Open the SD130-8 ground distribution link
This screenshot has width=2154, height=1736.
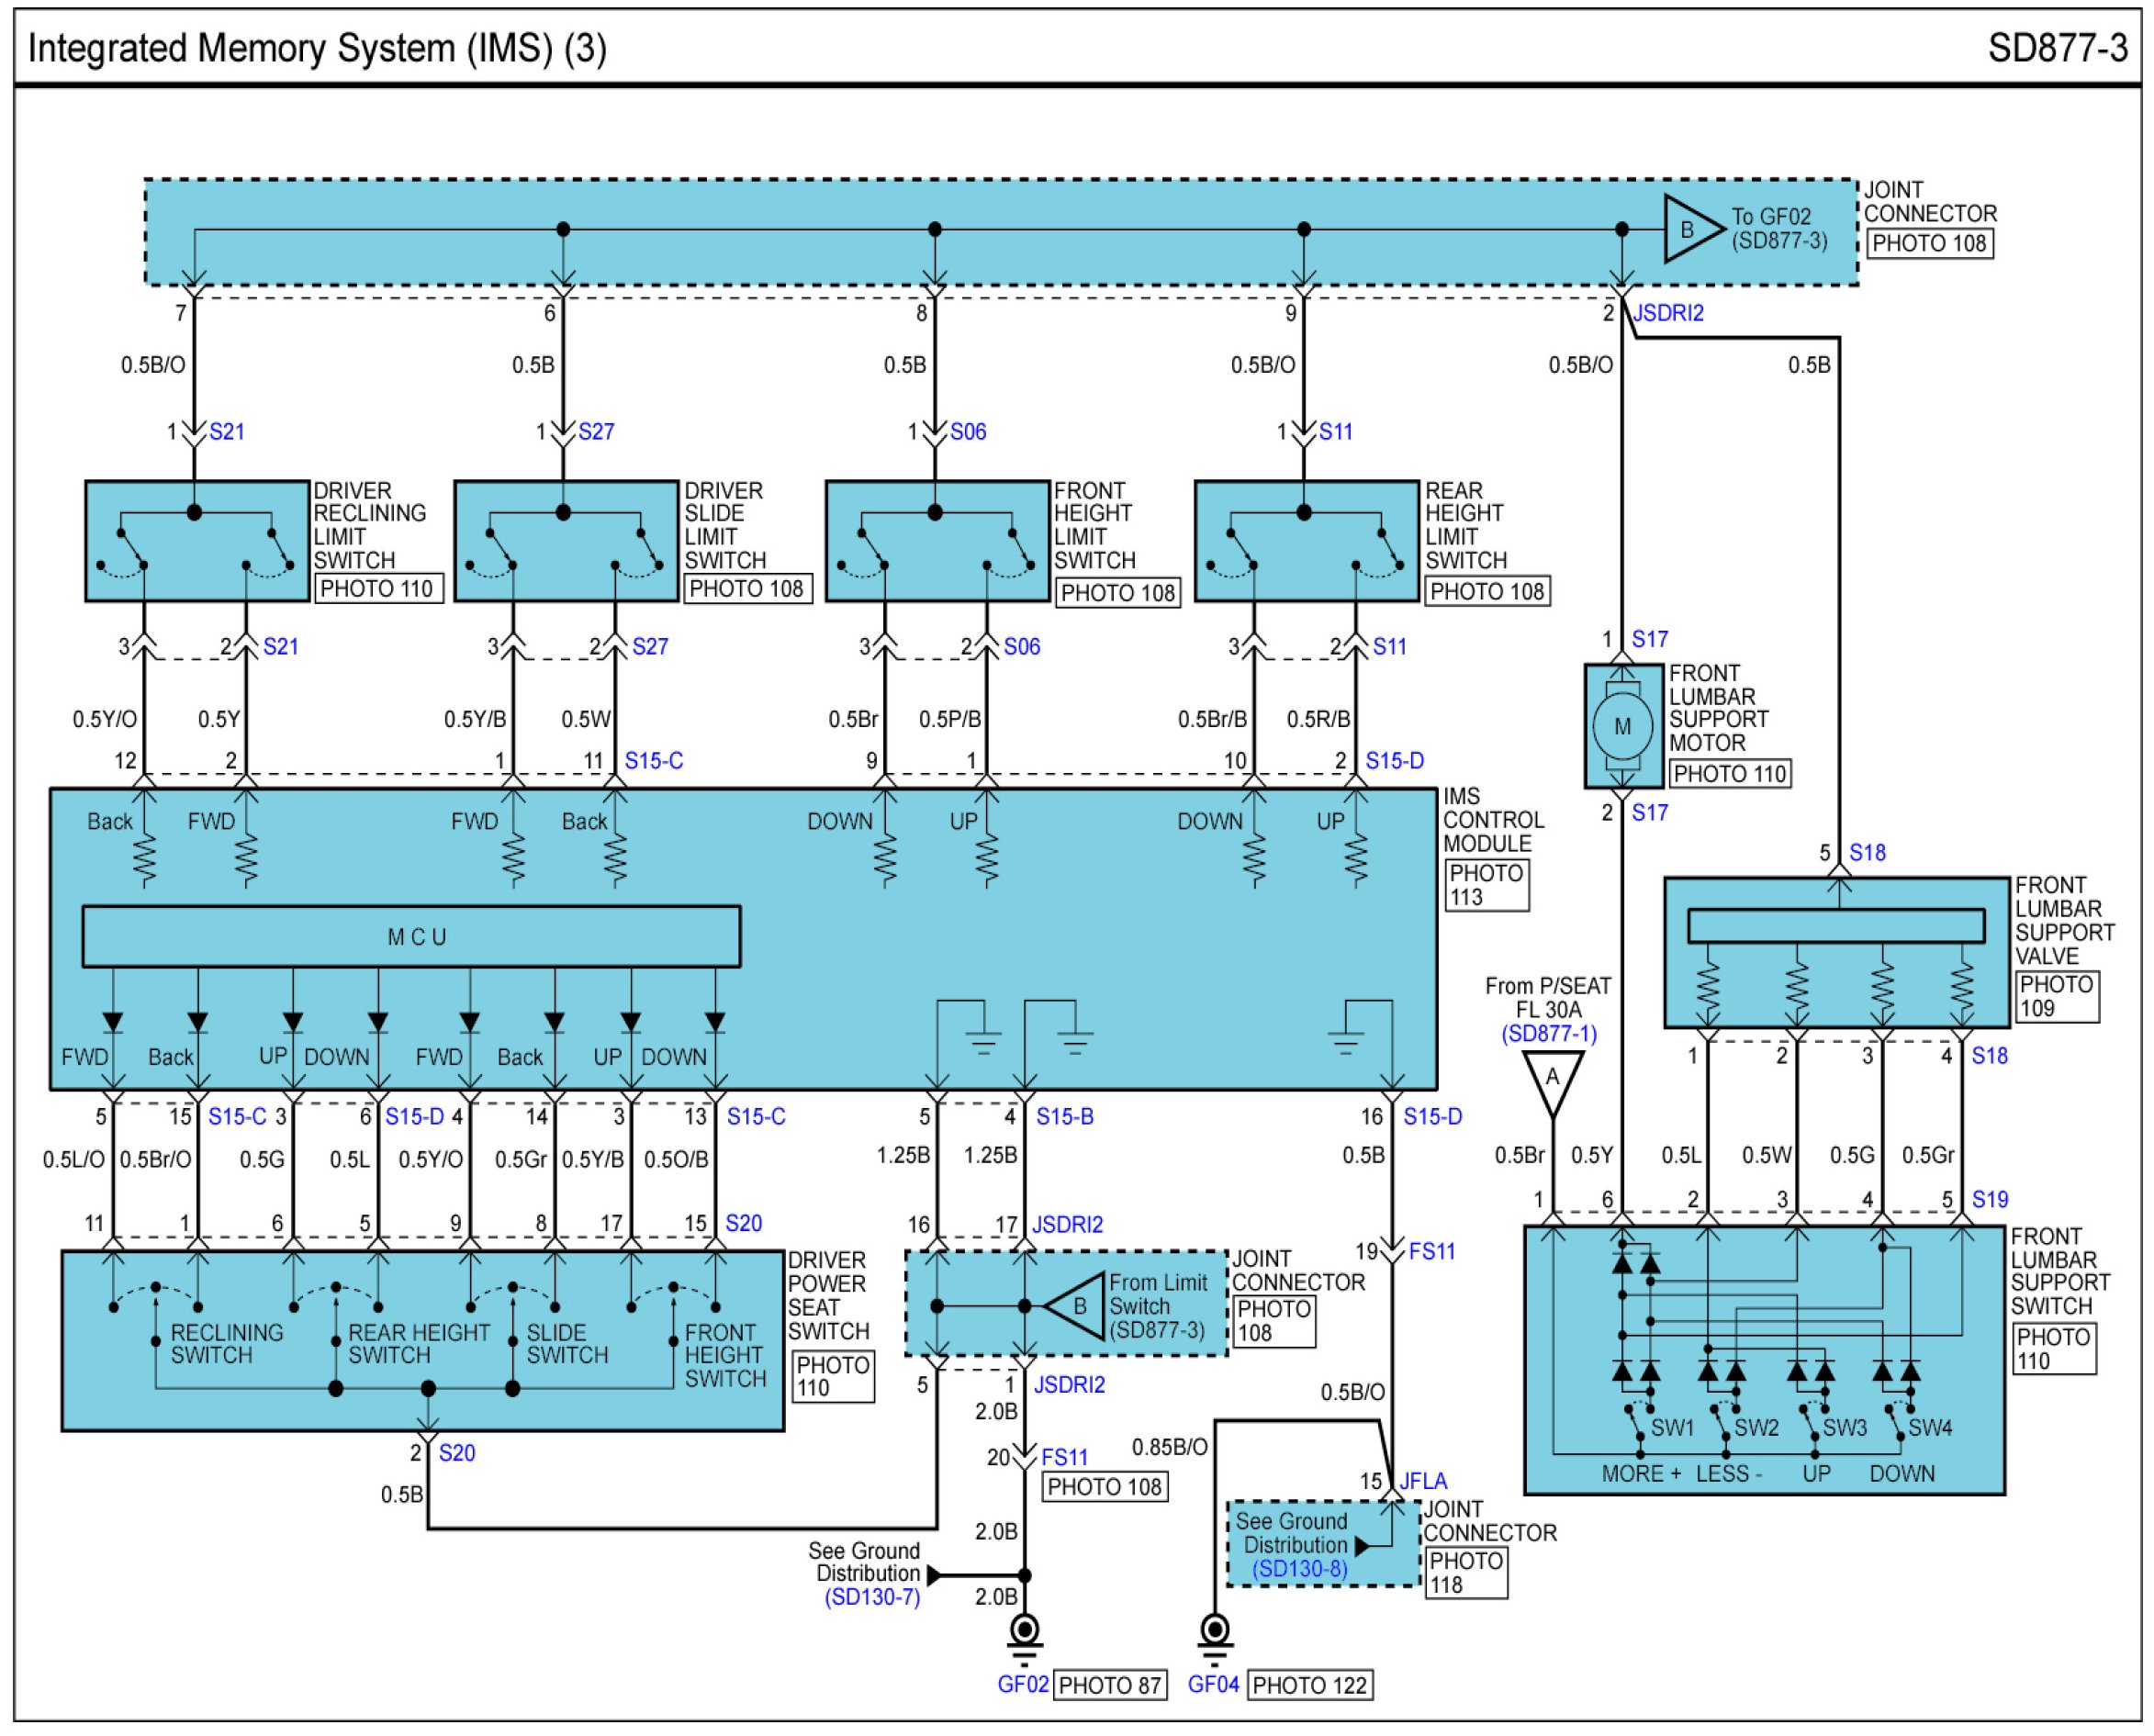(1299, 1569)
